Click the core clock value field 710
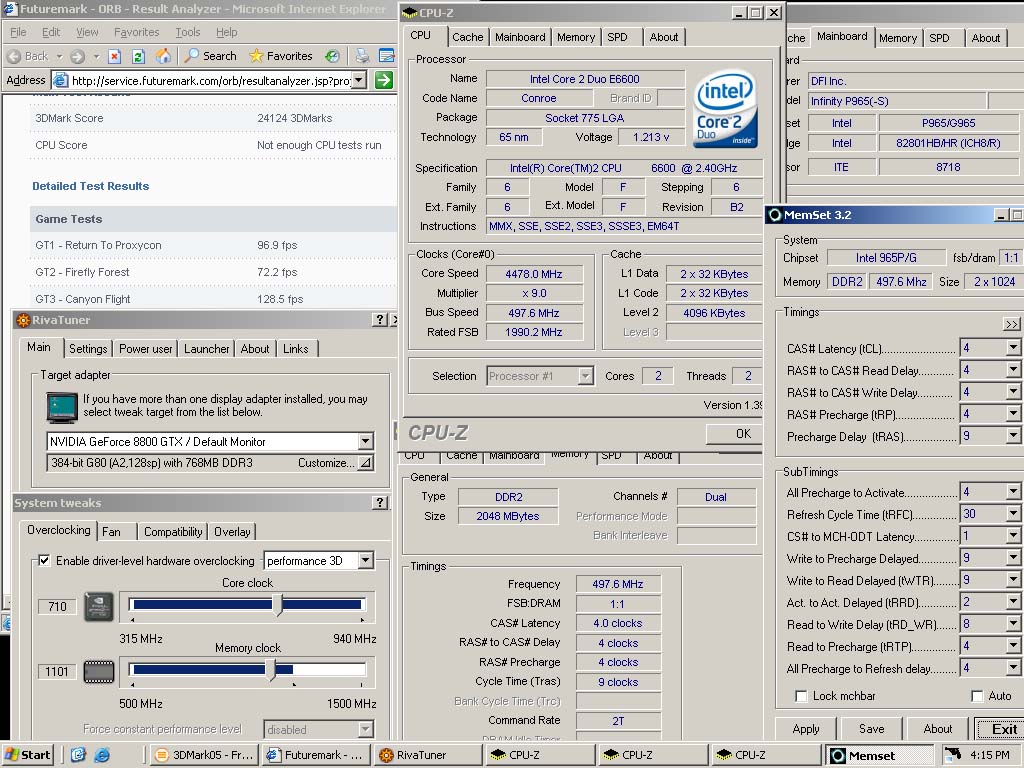 pyautogui.click(x=57, y=607)
